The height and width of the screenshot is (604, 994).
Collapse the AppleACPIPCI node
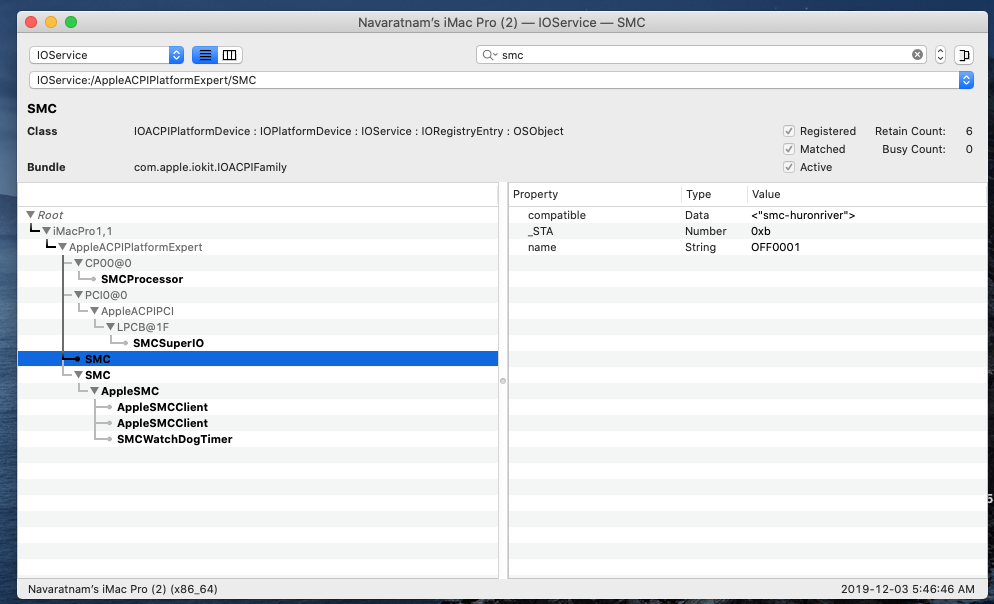point(94,311)
